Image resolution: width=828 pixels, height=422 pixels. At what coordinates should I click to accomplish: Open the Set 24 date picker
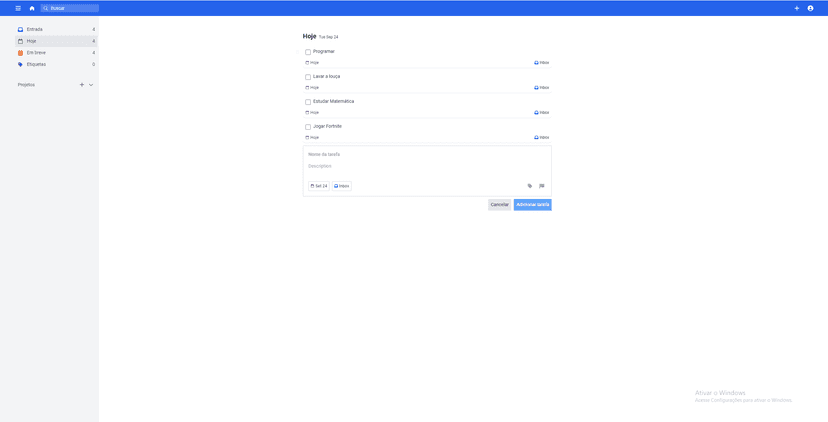coord(319,186)
